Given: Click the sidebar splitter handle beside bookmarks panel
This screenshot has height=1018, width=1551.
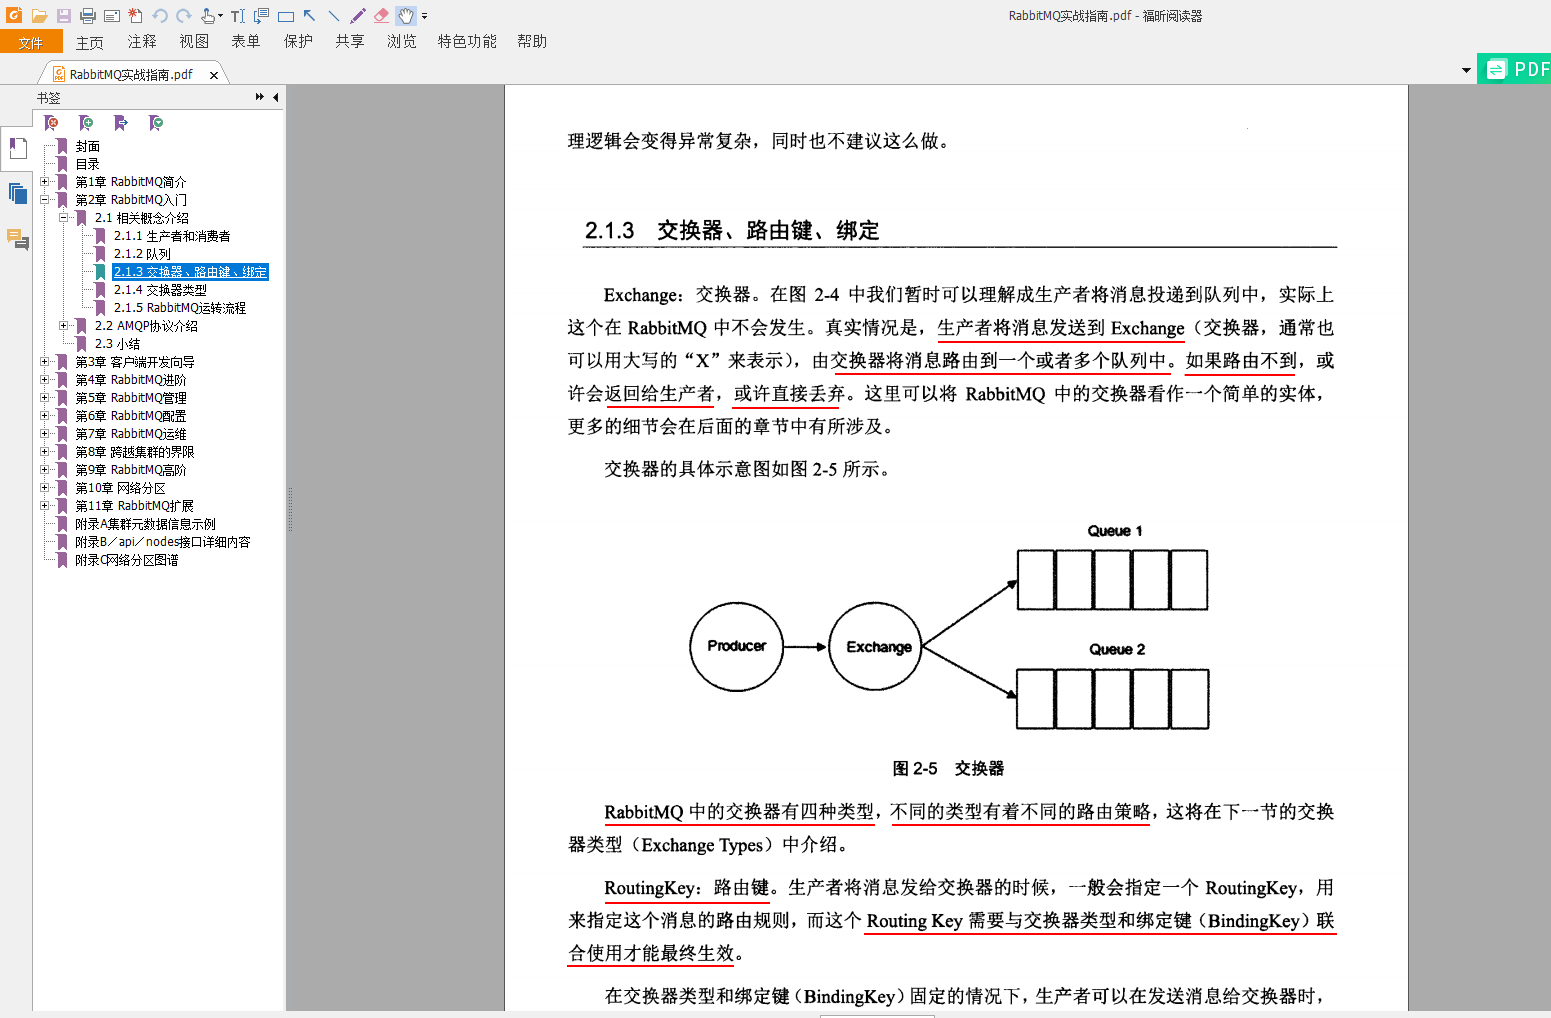Looking at the screenshot, I should point(290,510).
